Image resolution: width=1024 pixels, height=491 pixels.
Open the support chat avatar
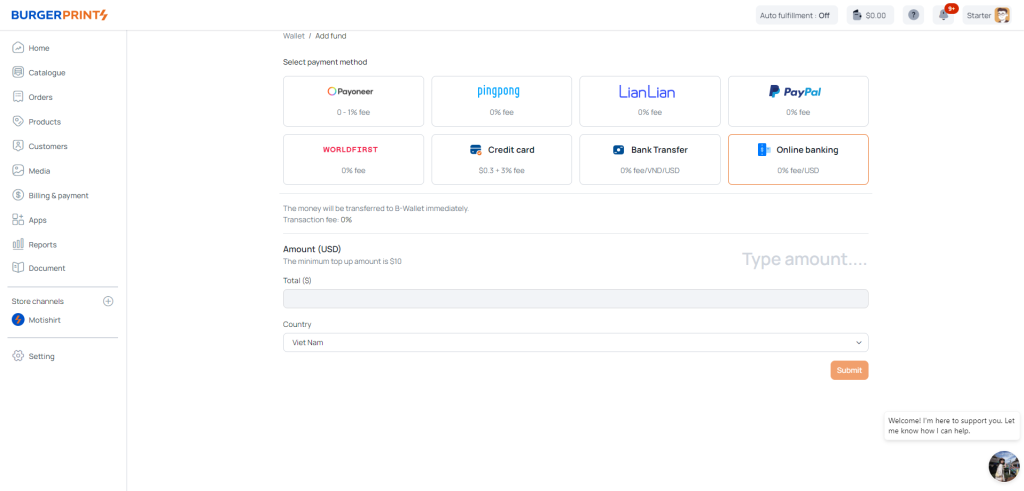(1003, 466)
